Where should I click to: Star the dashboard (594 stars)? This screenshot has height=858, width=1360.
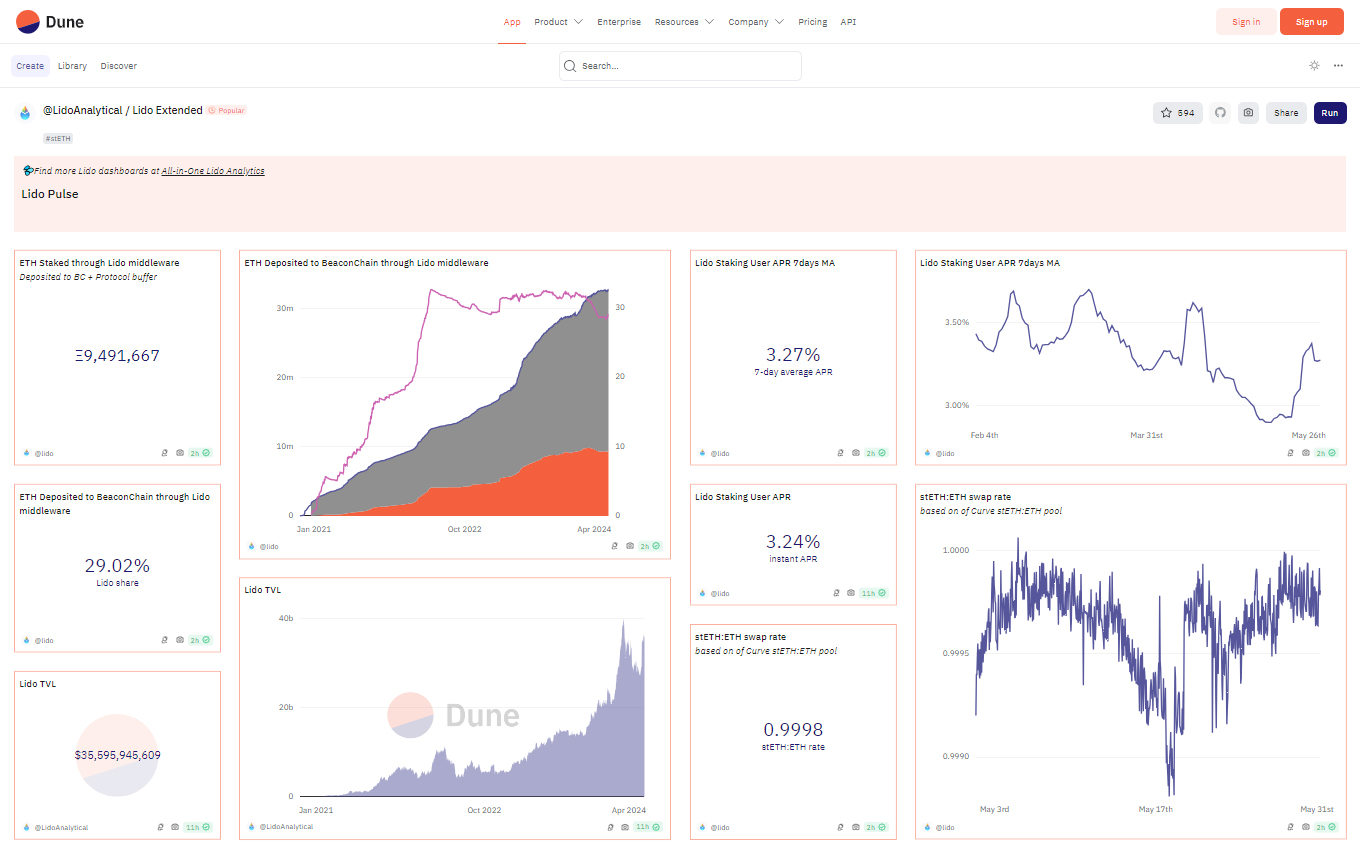[1178, 113]
